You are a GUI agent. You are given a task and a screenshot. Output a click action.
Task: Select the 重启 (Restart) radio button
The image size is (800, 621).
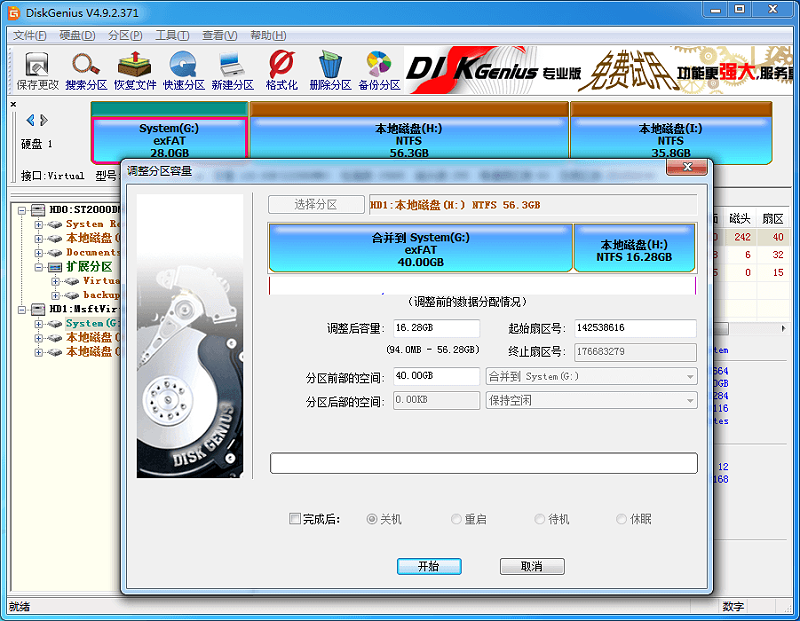pyautogui.click(x=456, y=519)
